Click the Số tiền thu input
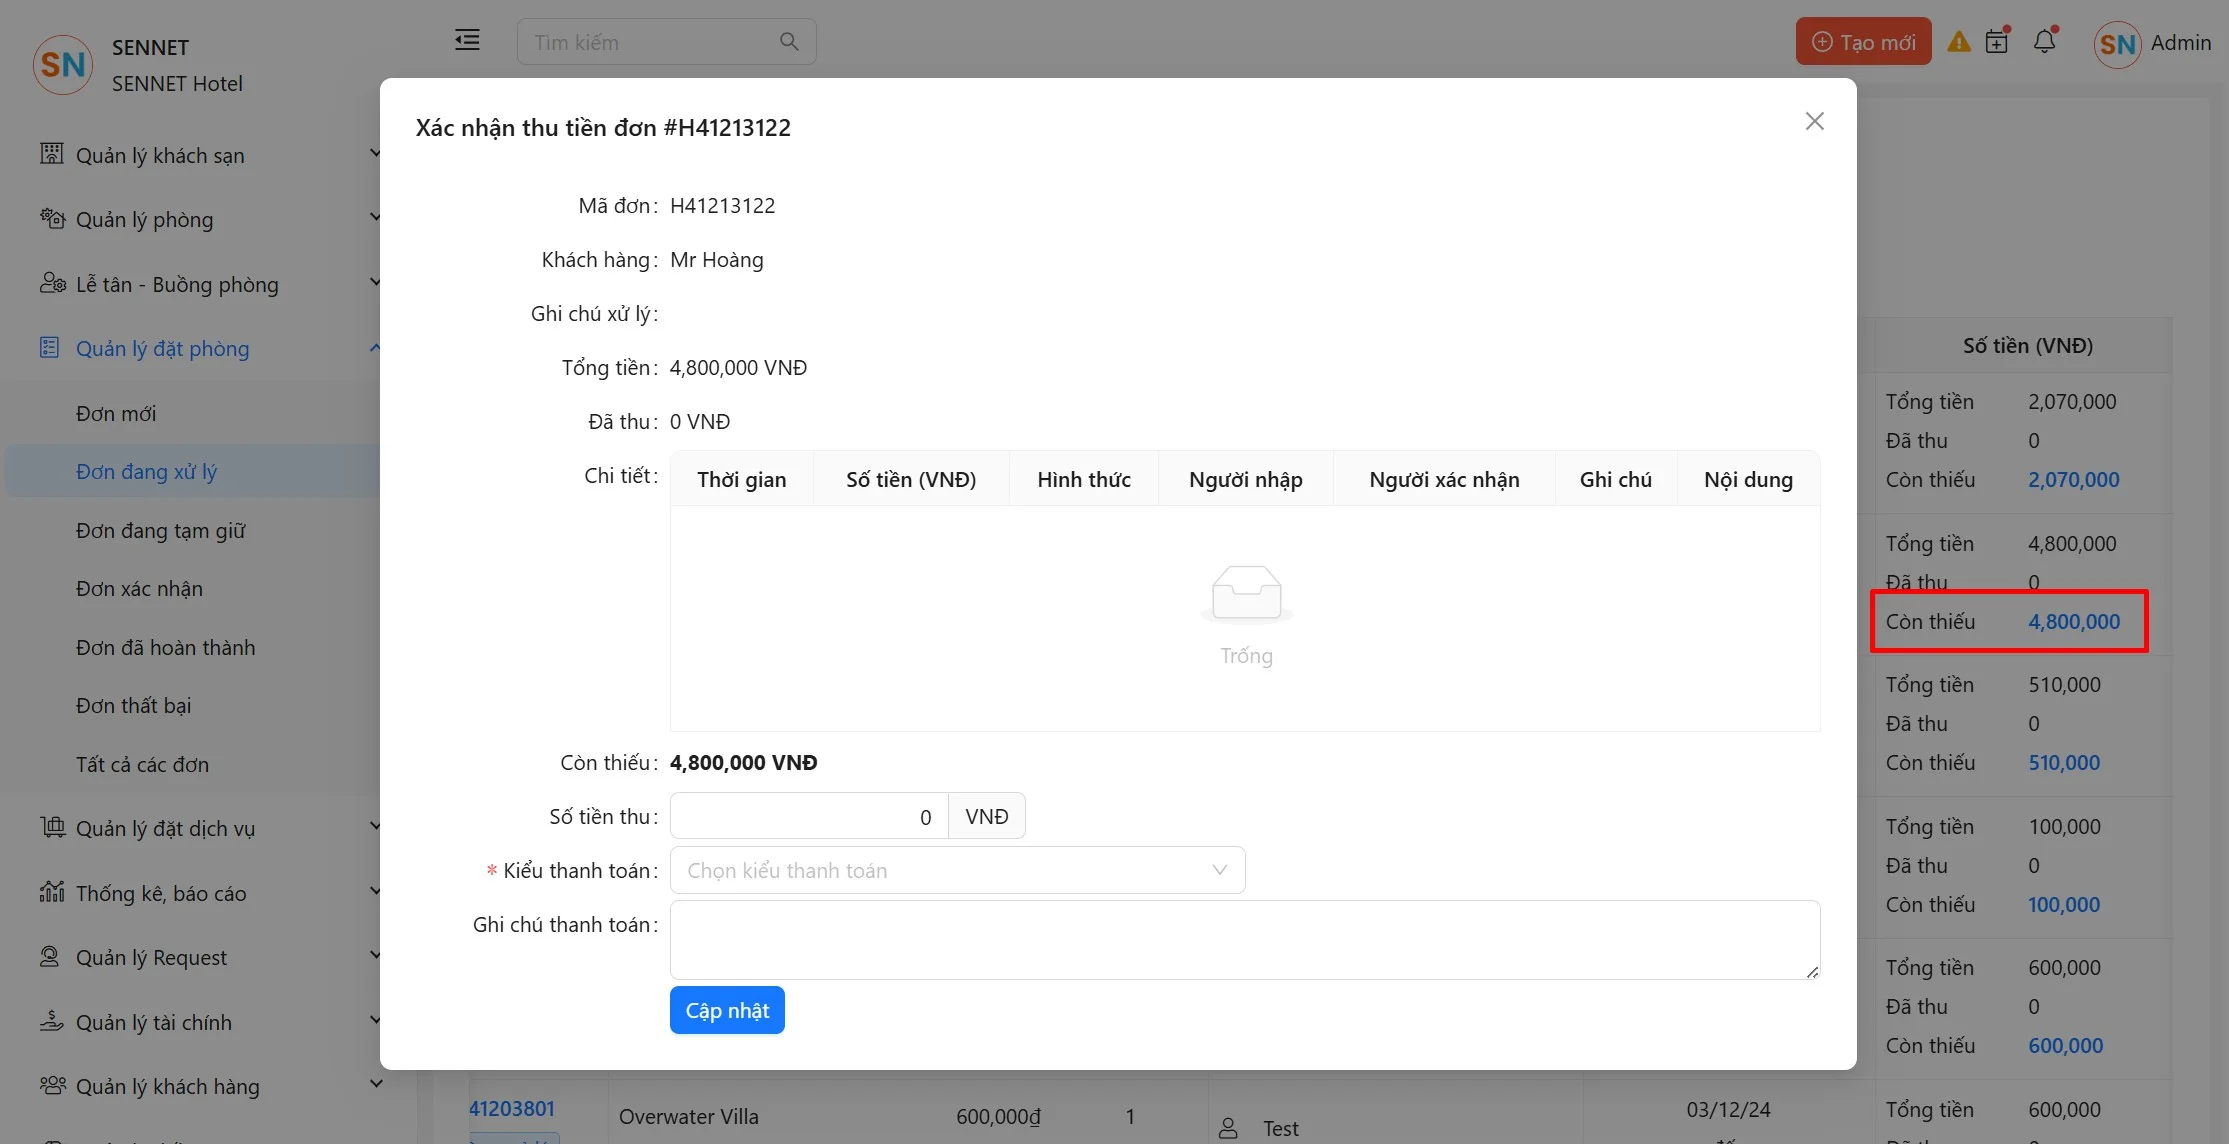The width and height of the screenshot is (2229, 1144). click(808, 817)
